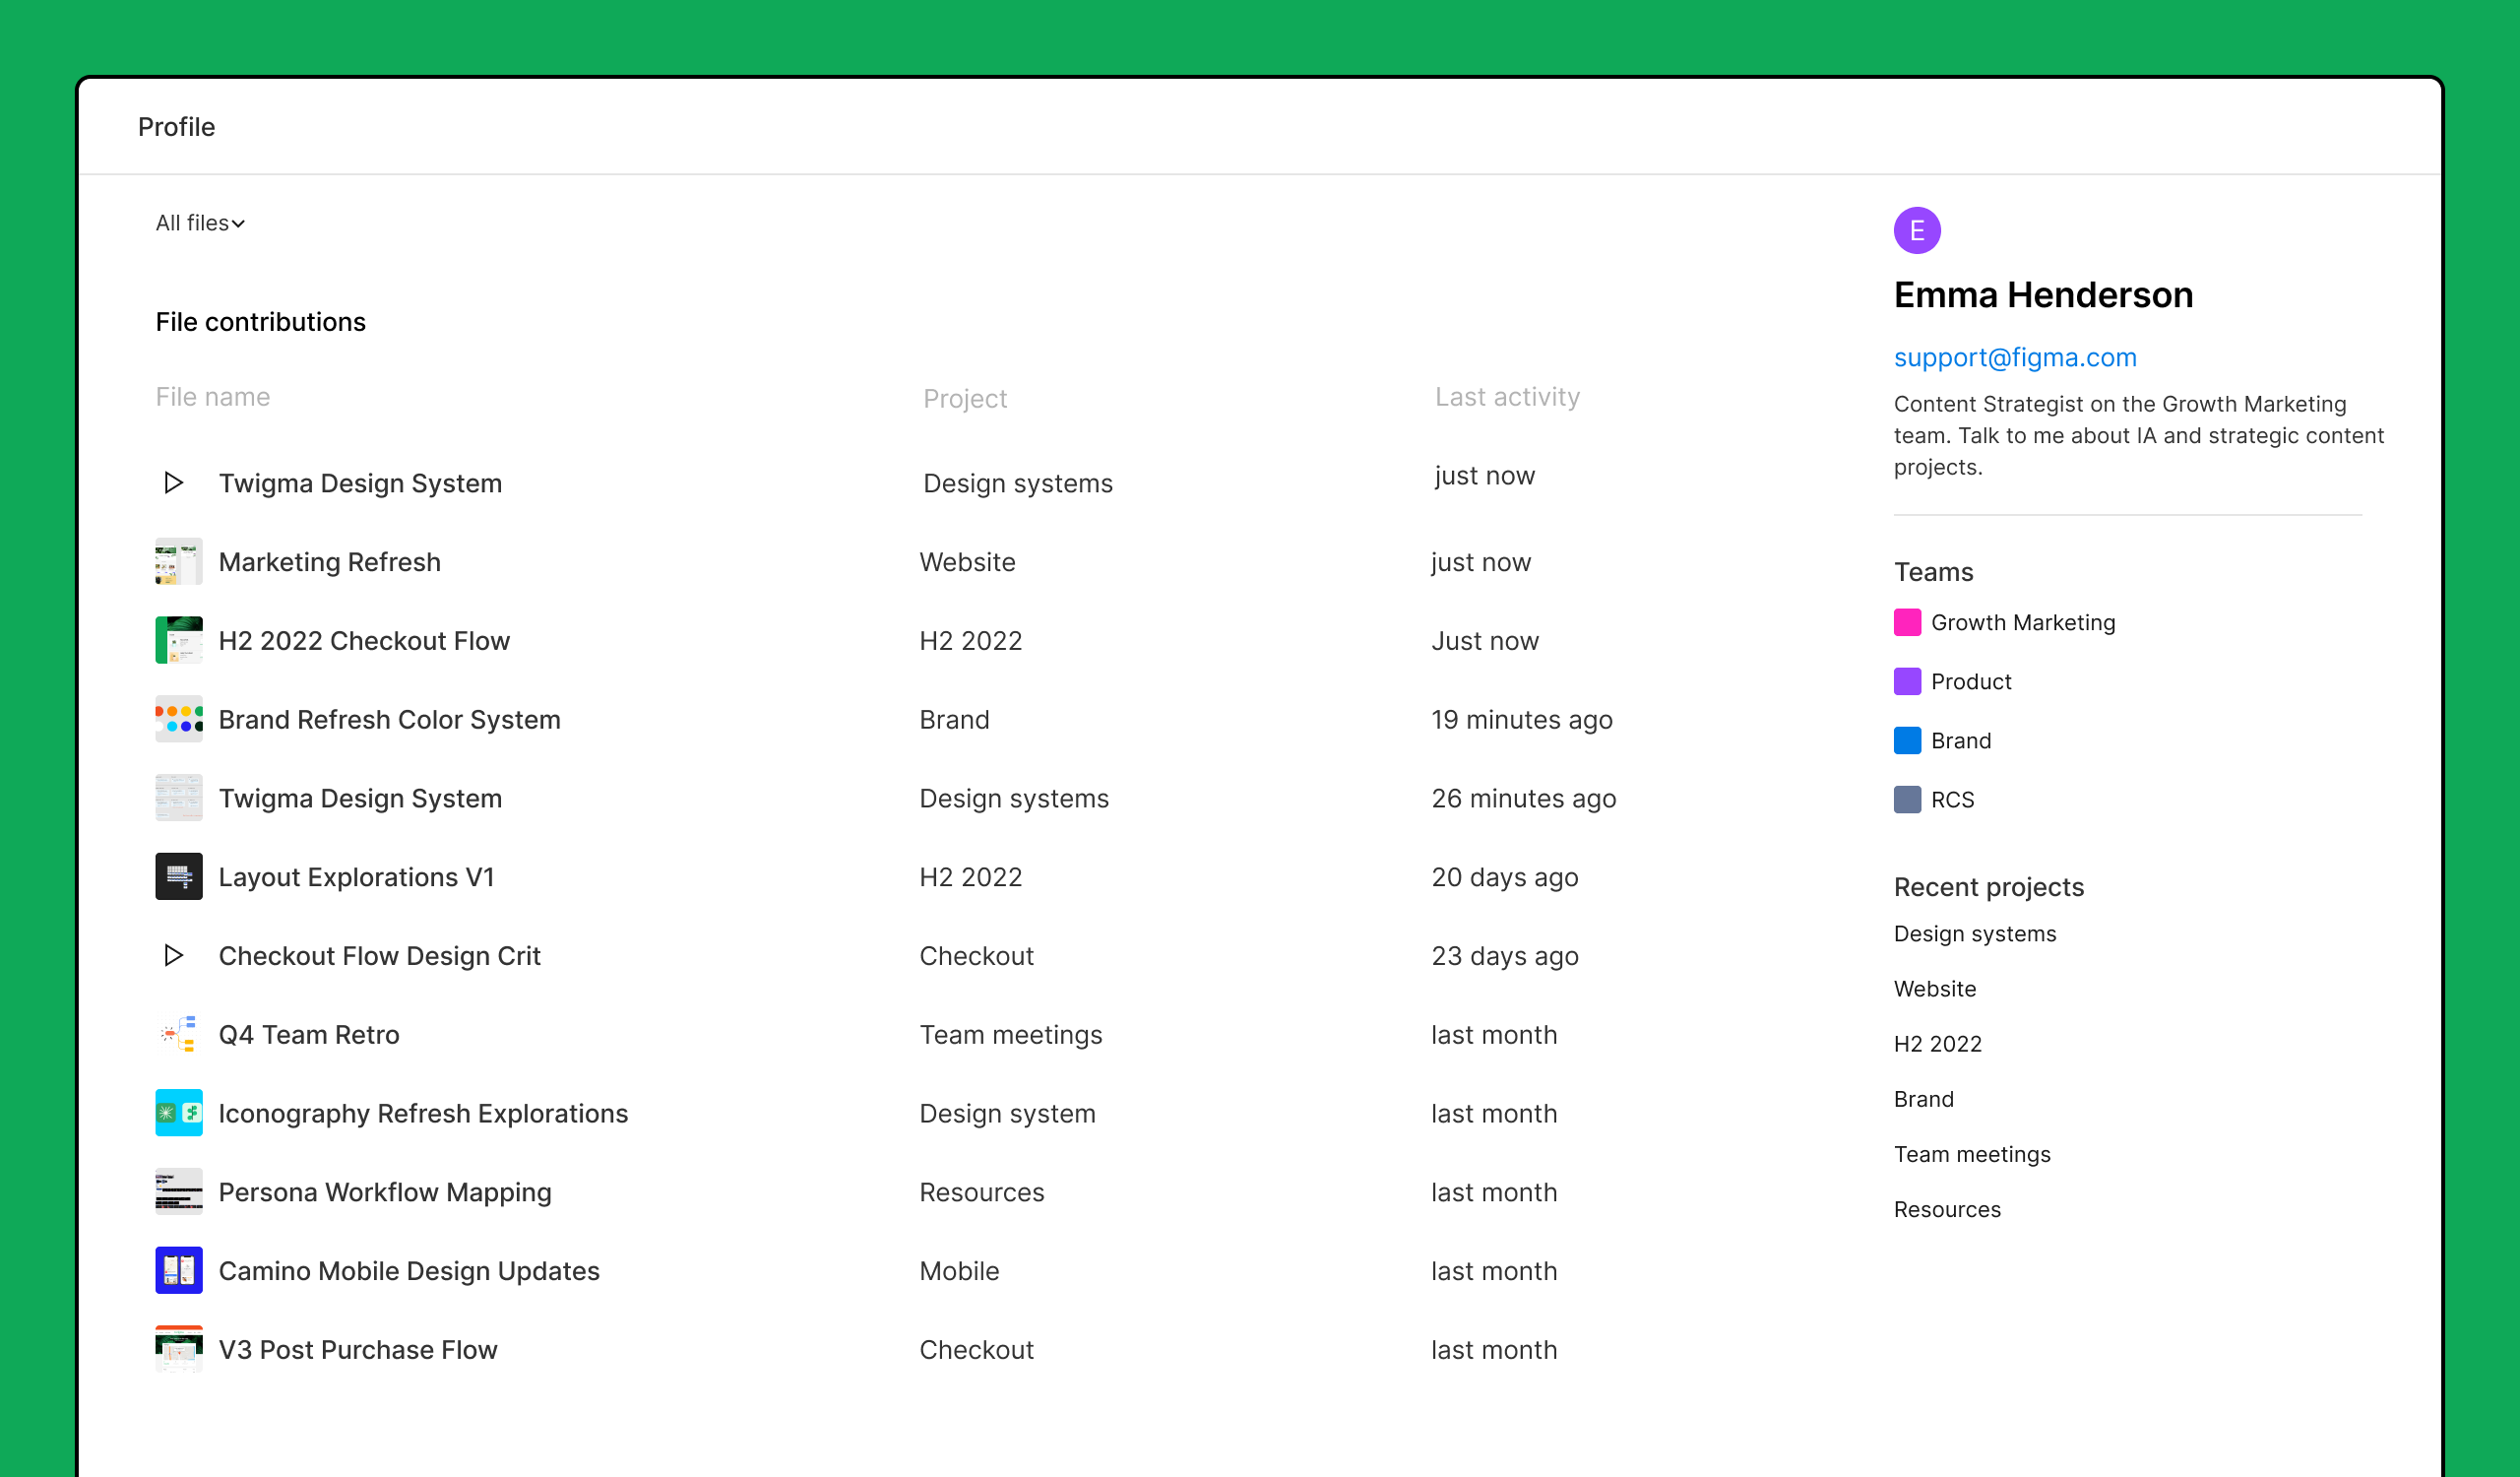
Task: Select the Growth Marketing team color swatch
Action: pyautogui.click(x=1907, y=621)
